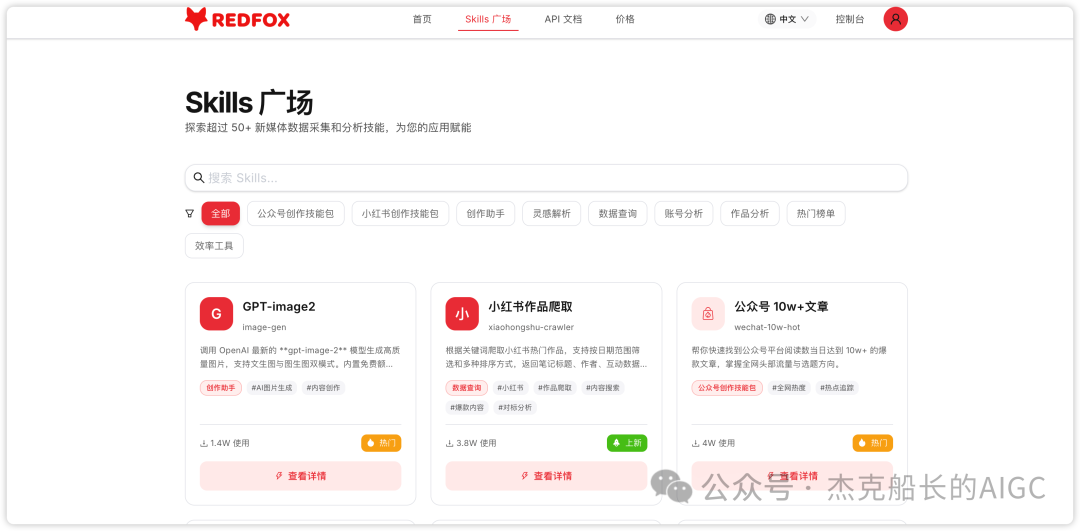
Task: Go to 首页 in the navigation
Action: click(x=422, y=19)
